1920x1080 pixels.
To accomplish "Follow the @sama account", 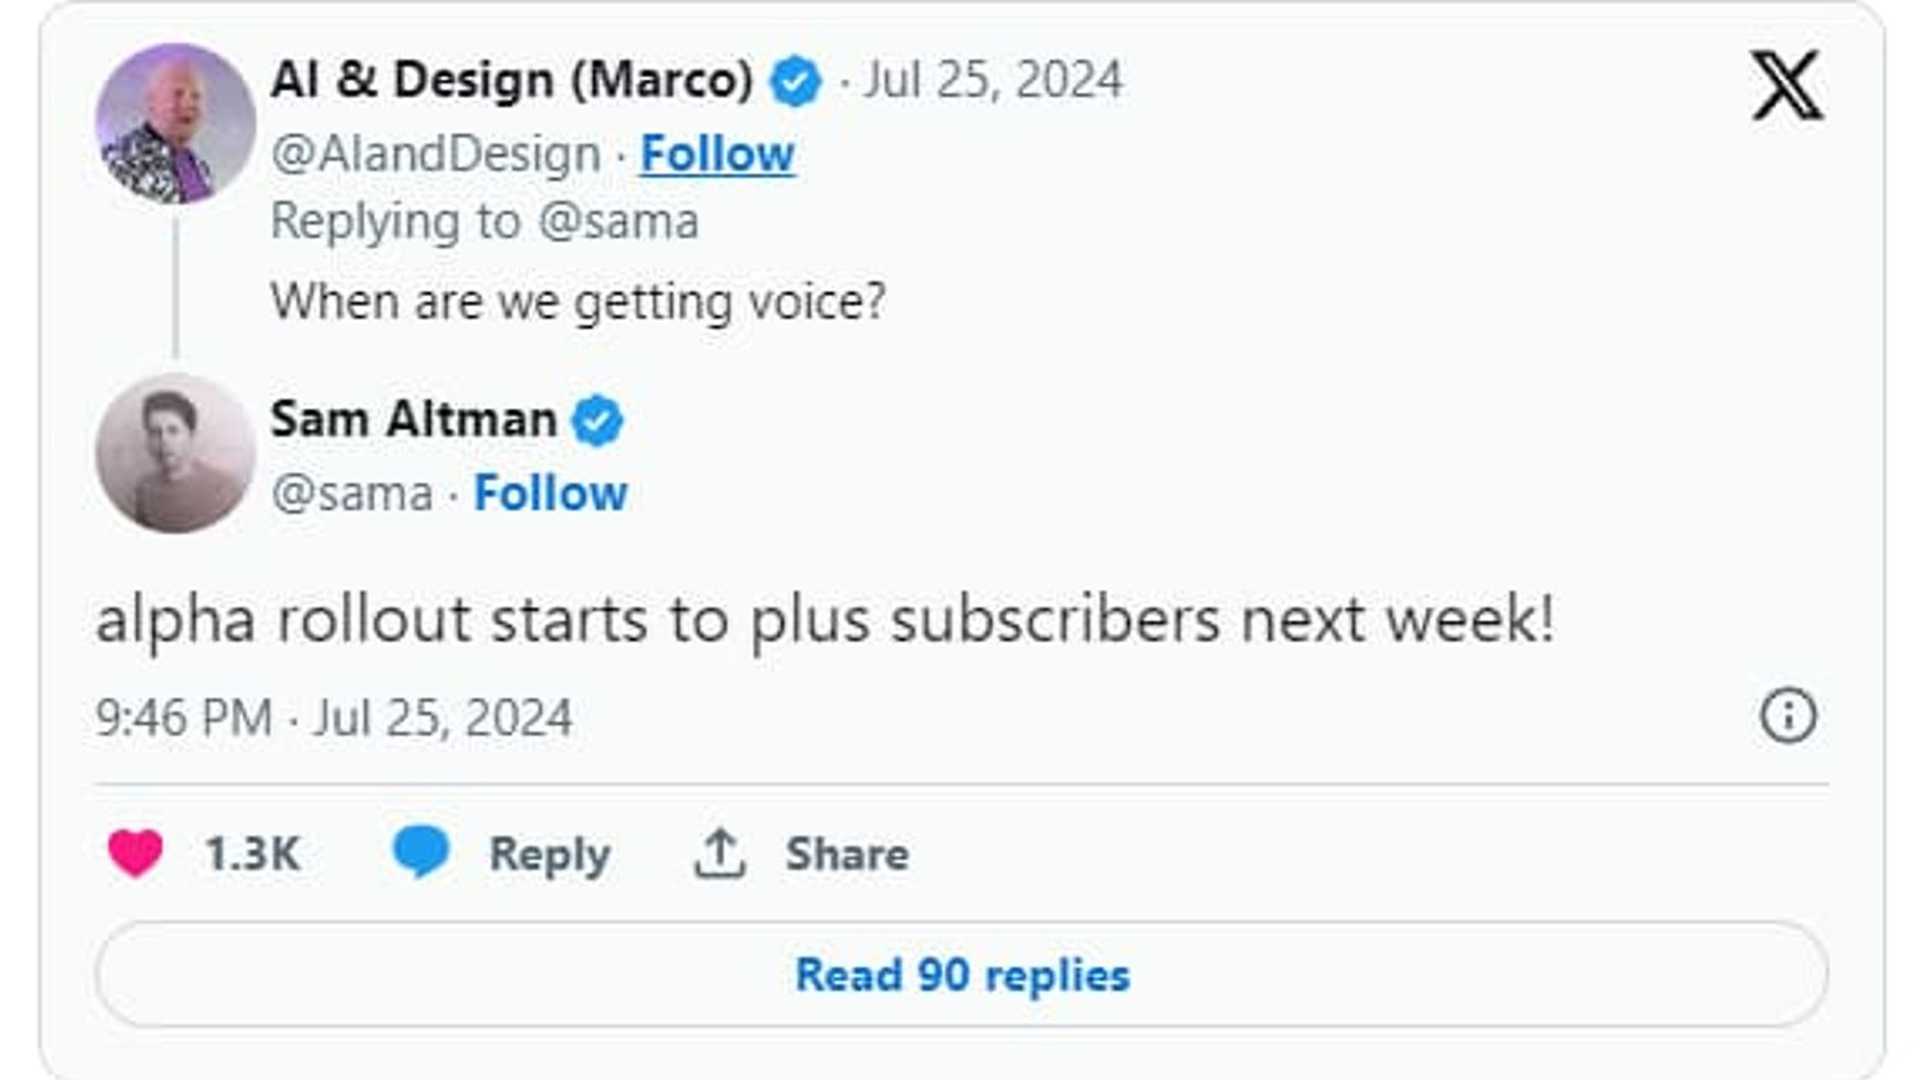I will [x=550, y=493].
